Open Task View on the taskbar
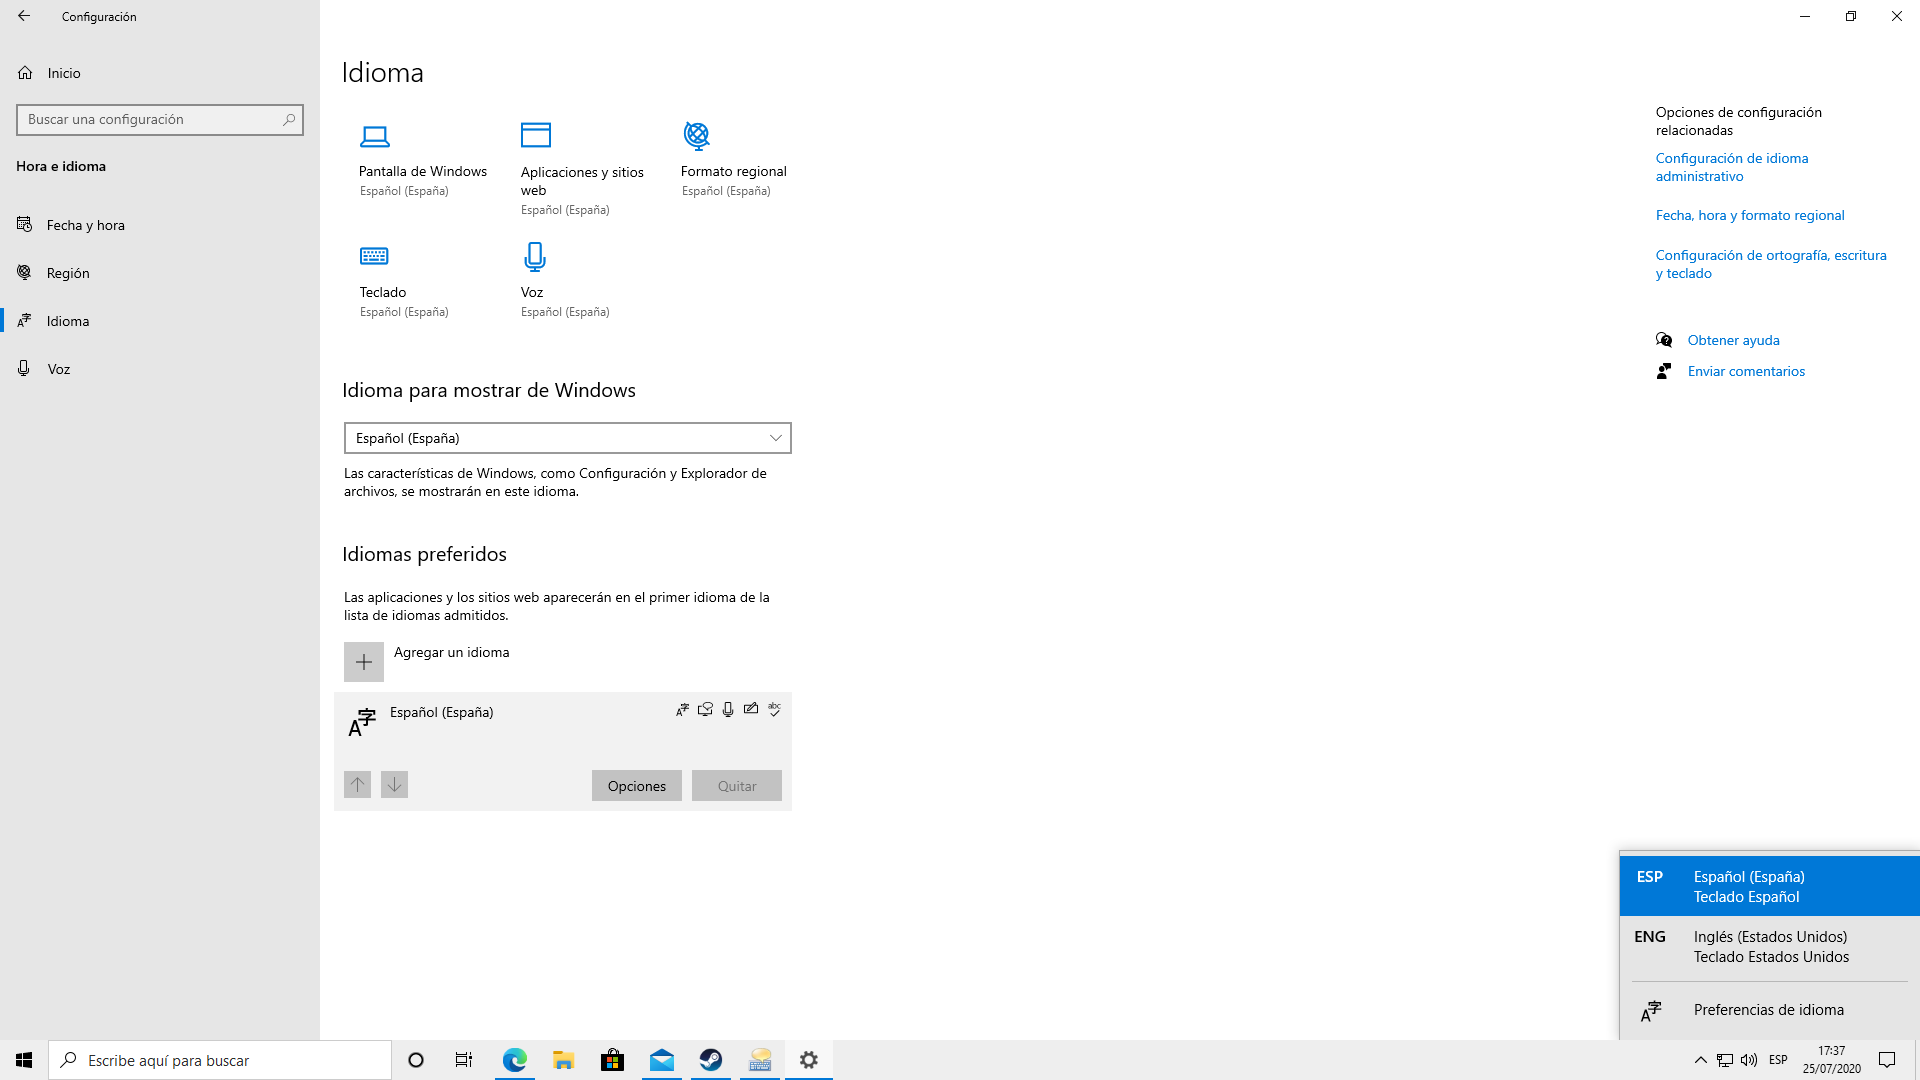Image resolution: width=1920 pixels, height=1080 pixels. pos(464,1060)
